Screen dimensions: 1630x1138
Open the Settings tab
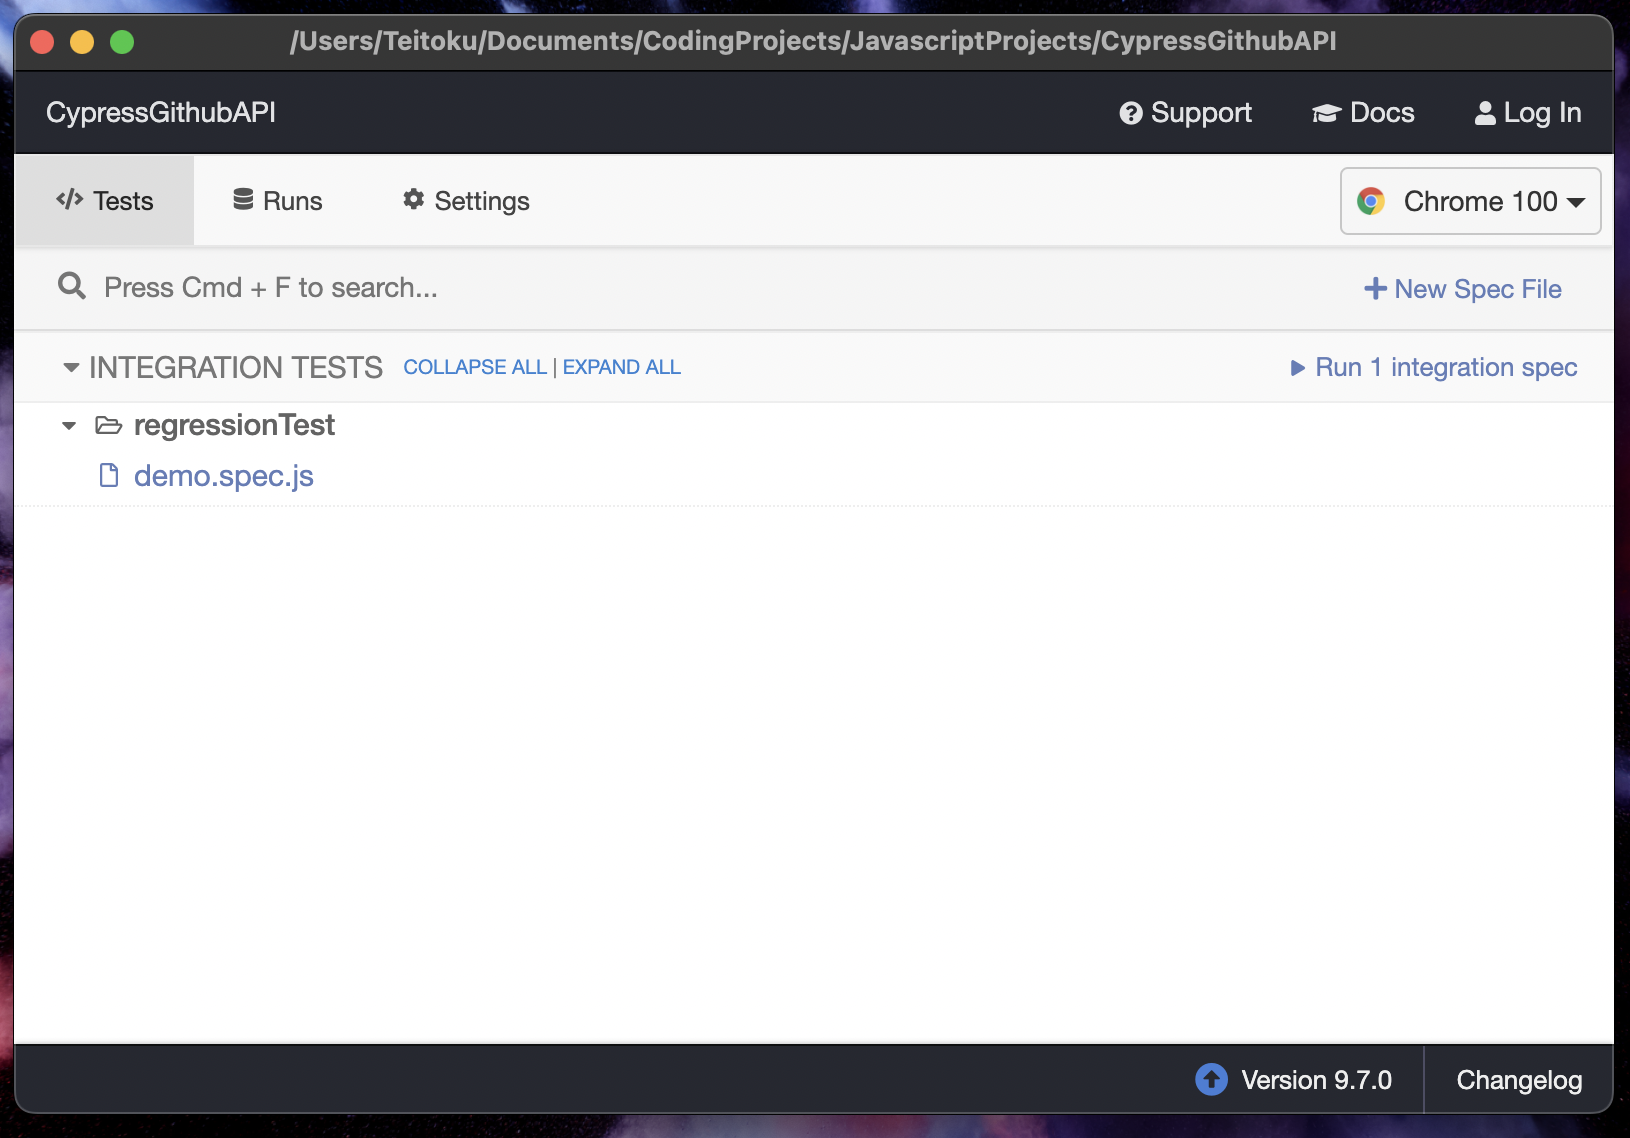[x=466, y=201]
